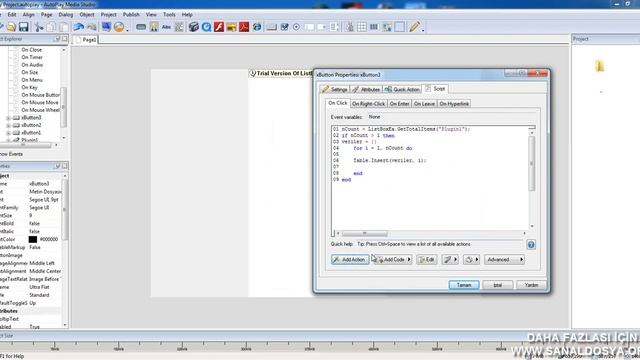Select On Timer event in explorer tree
Viewport: 640px width, 360px height.
coord(32,57)
